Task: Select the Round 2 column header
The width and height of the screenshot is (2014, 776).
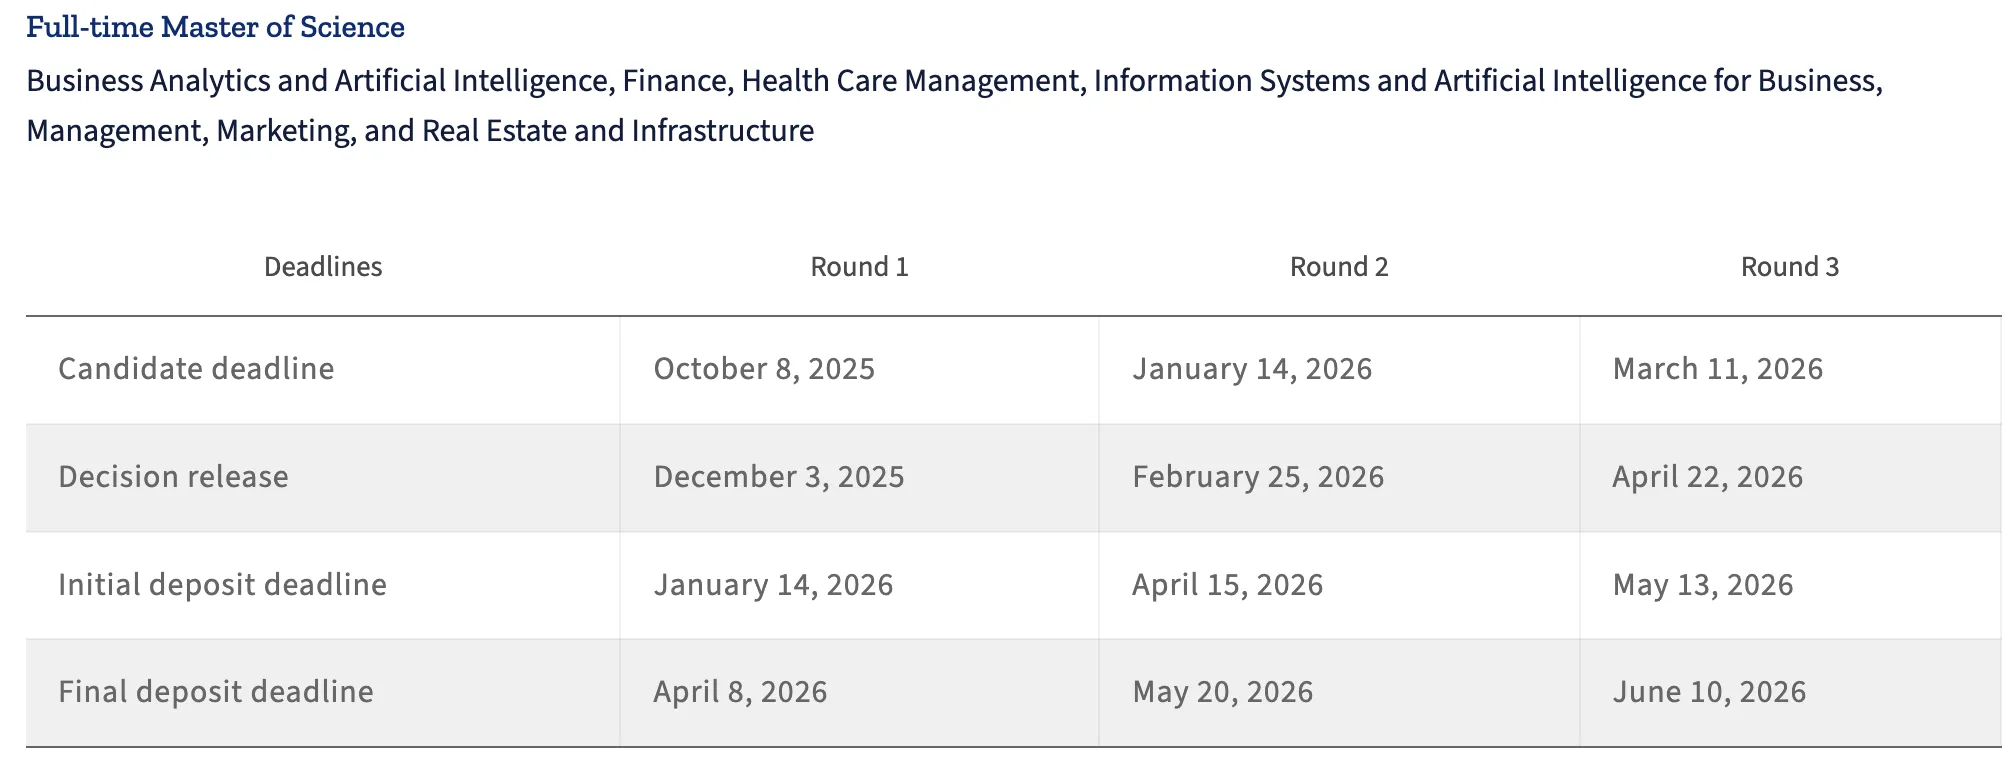Action: pos(1339,267)
